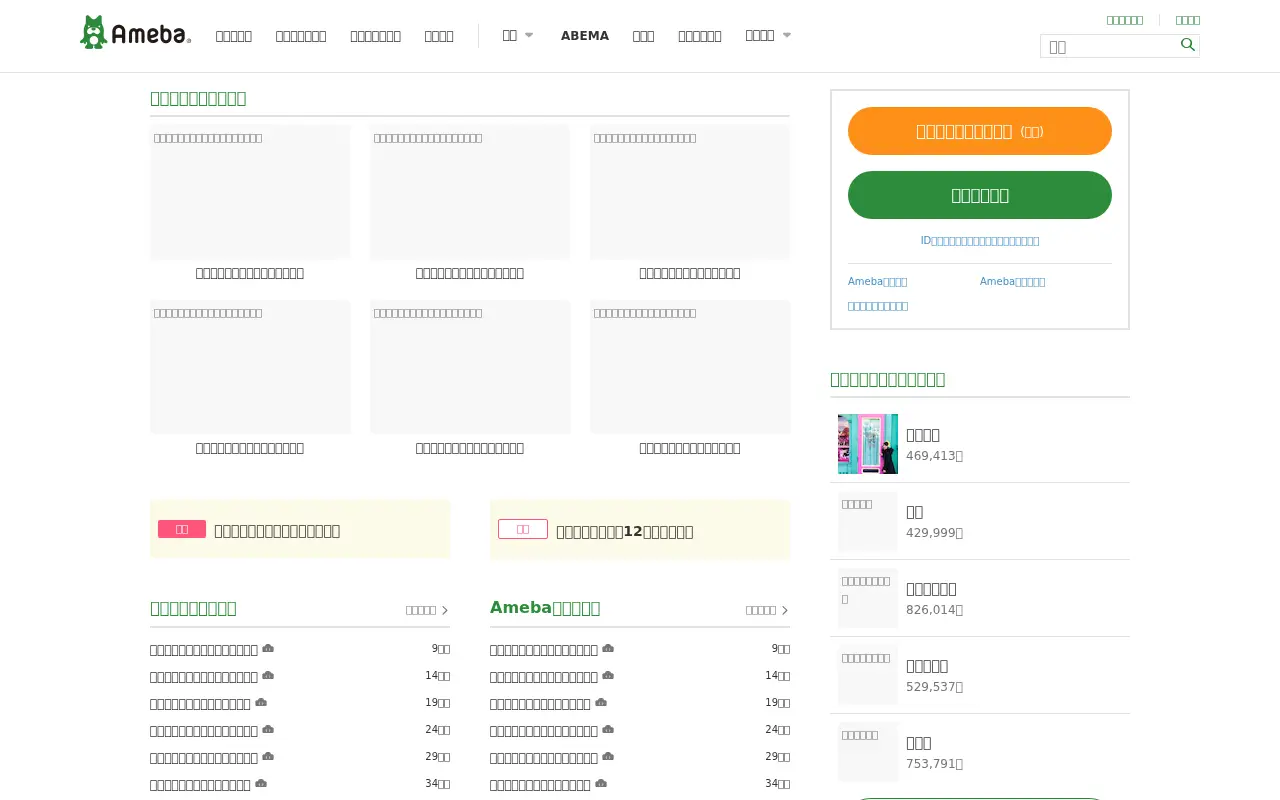Expand the dropdown arrow left of ABEMA
The height and width of the screenshot is (800, 1280).
tap(529, 35)
